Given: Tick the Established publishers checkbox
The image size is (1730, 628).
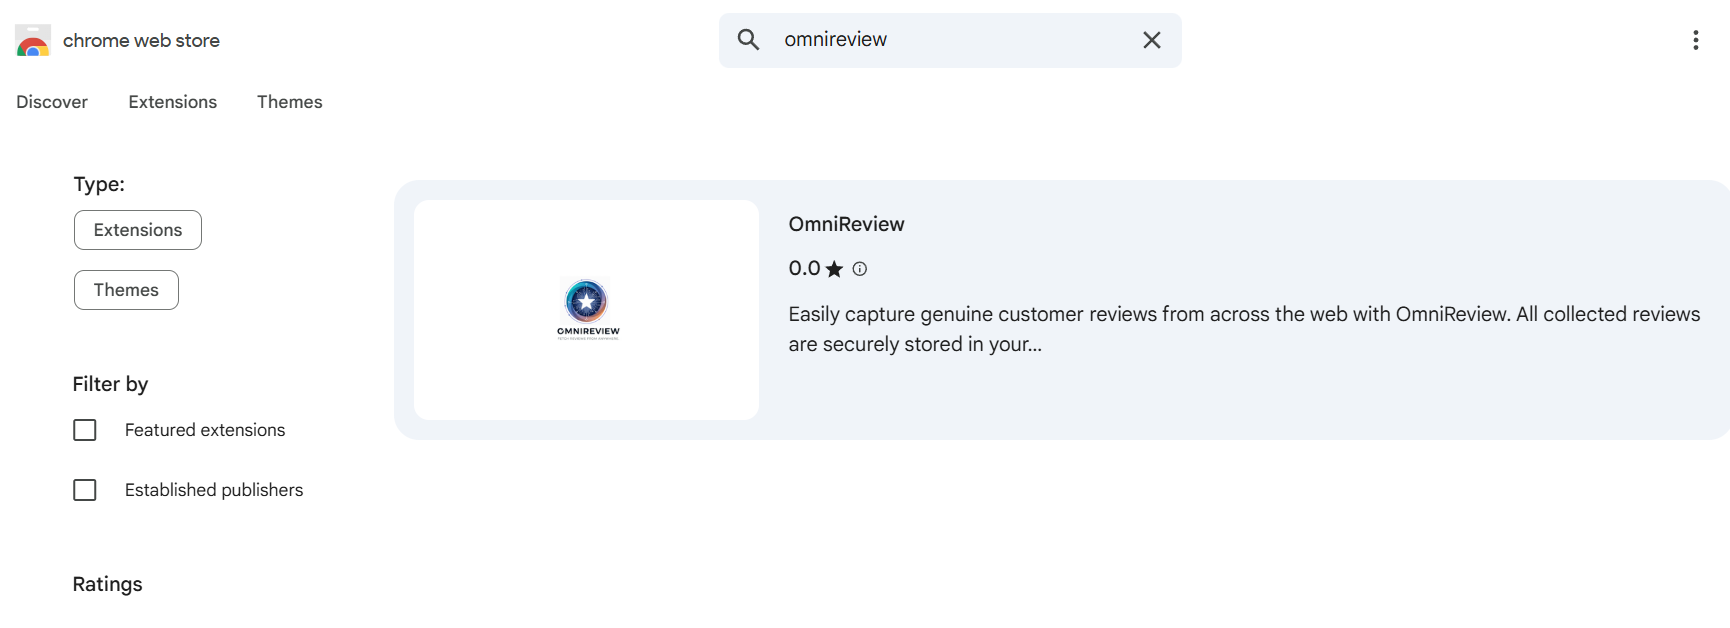Looking at the screenshot, I should coord(85,490).
